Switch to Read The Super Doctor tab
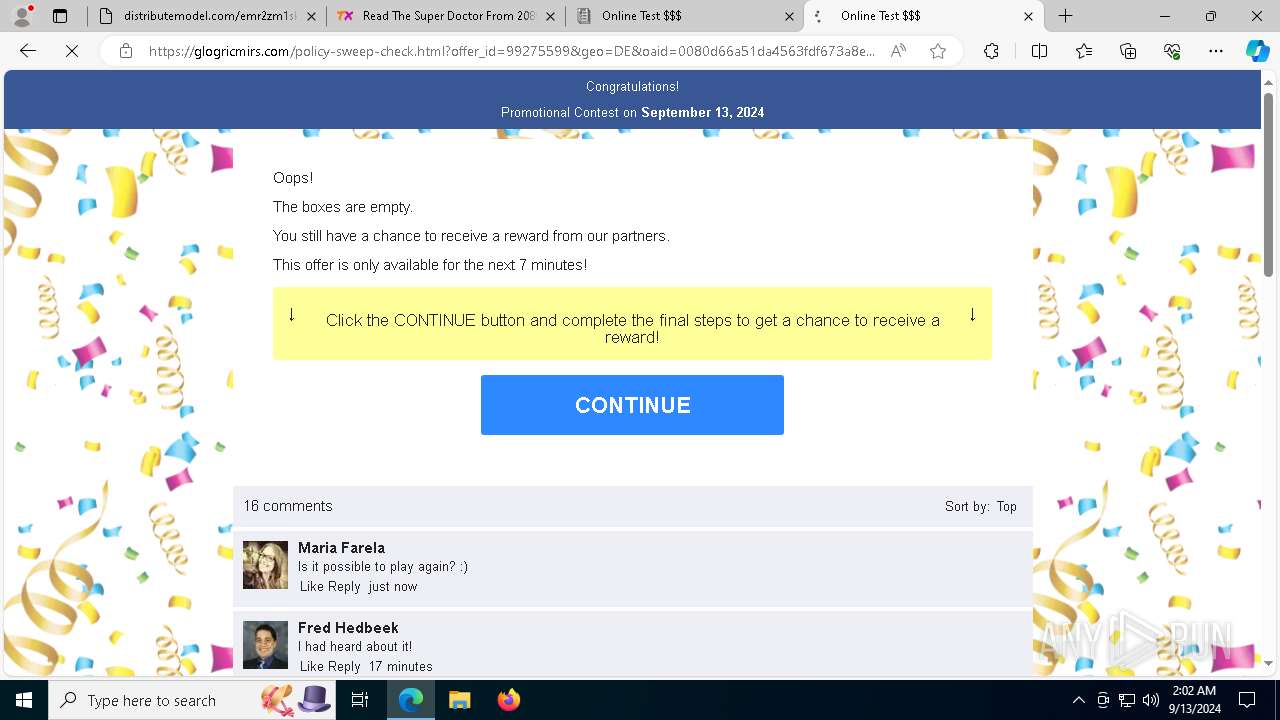The height and width of the screenshot is (720, 1280). 445,16
